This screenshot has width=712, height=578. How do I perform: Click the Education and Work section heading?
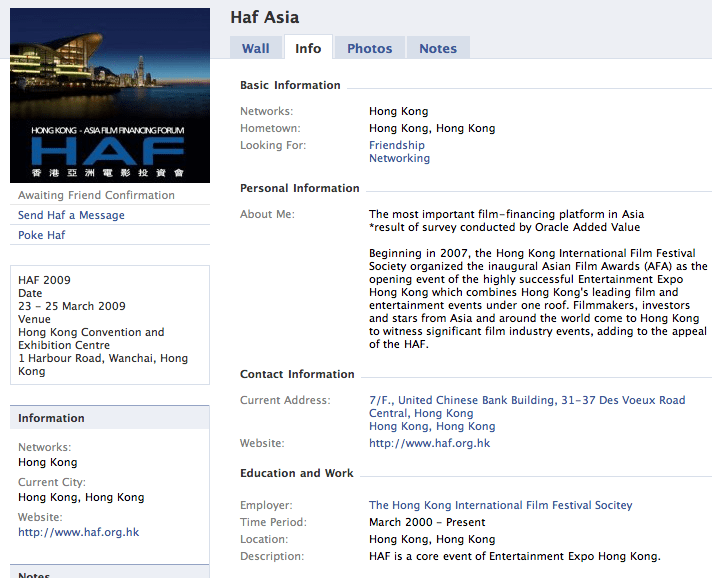[296, 473]
